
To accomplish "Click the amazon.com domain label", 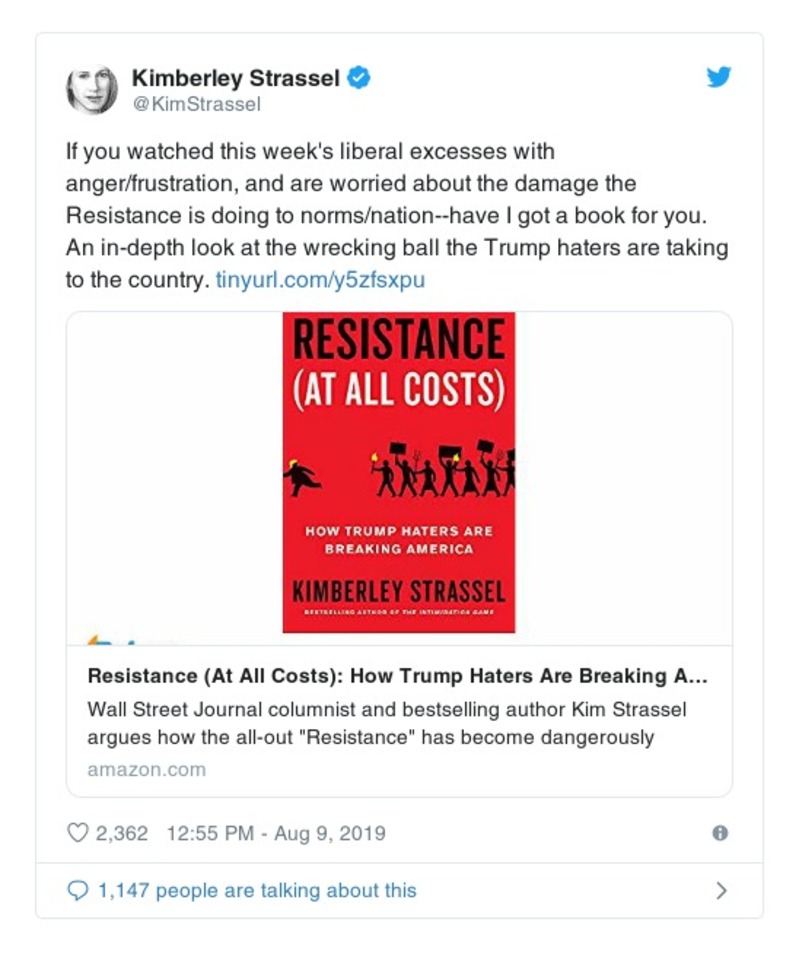I will pyautogui.click(x=146, y=769).
